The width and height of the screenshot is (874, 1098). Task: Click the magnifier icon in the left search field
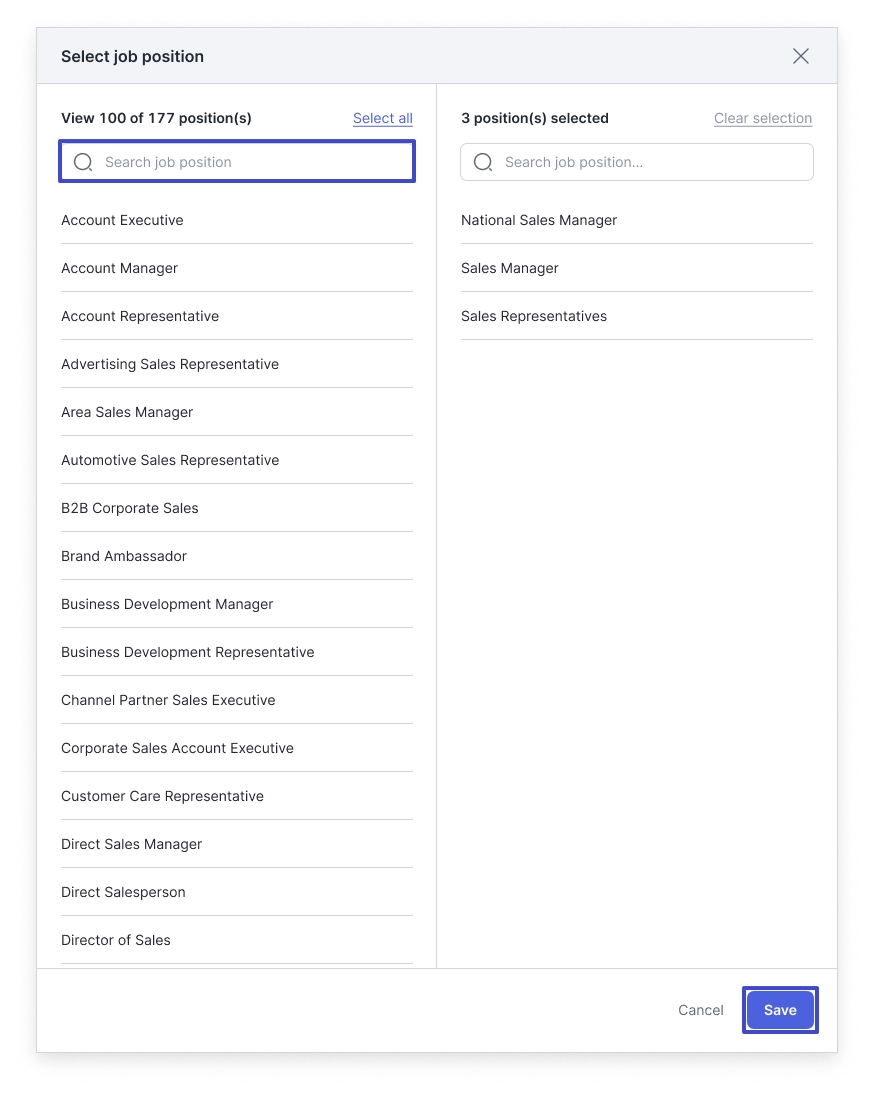click(83, 161)
